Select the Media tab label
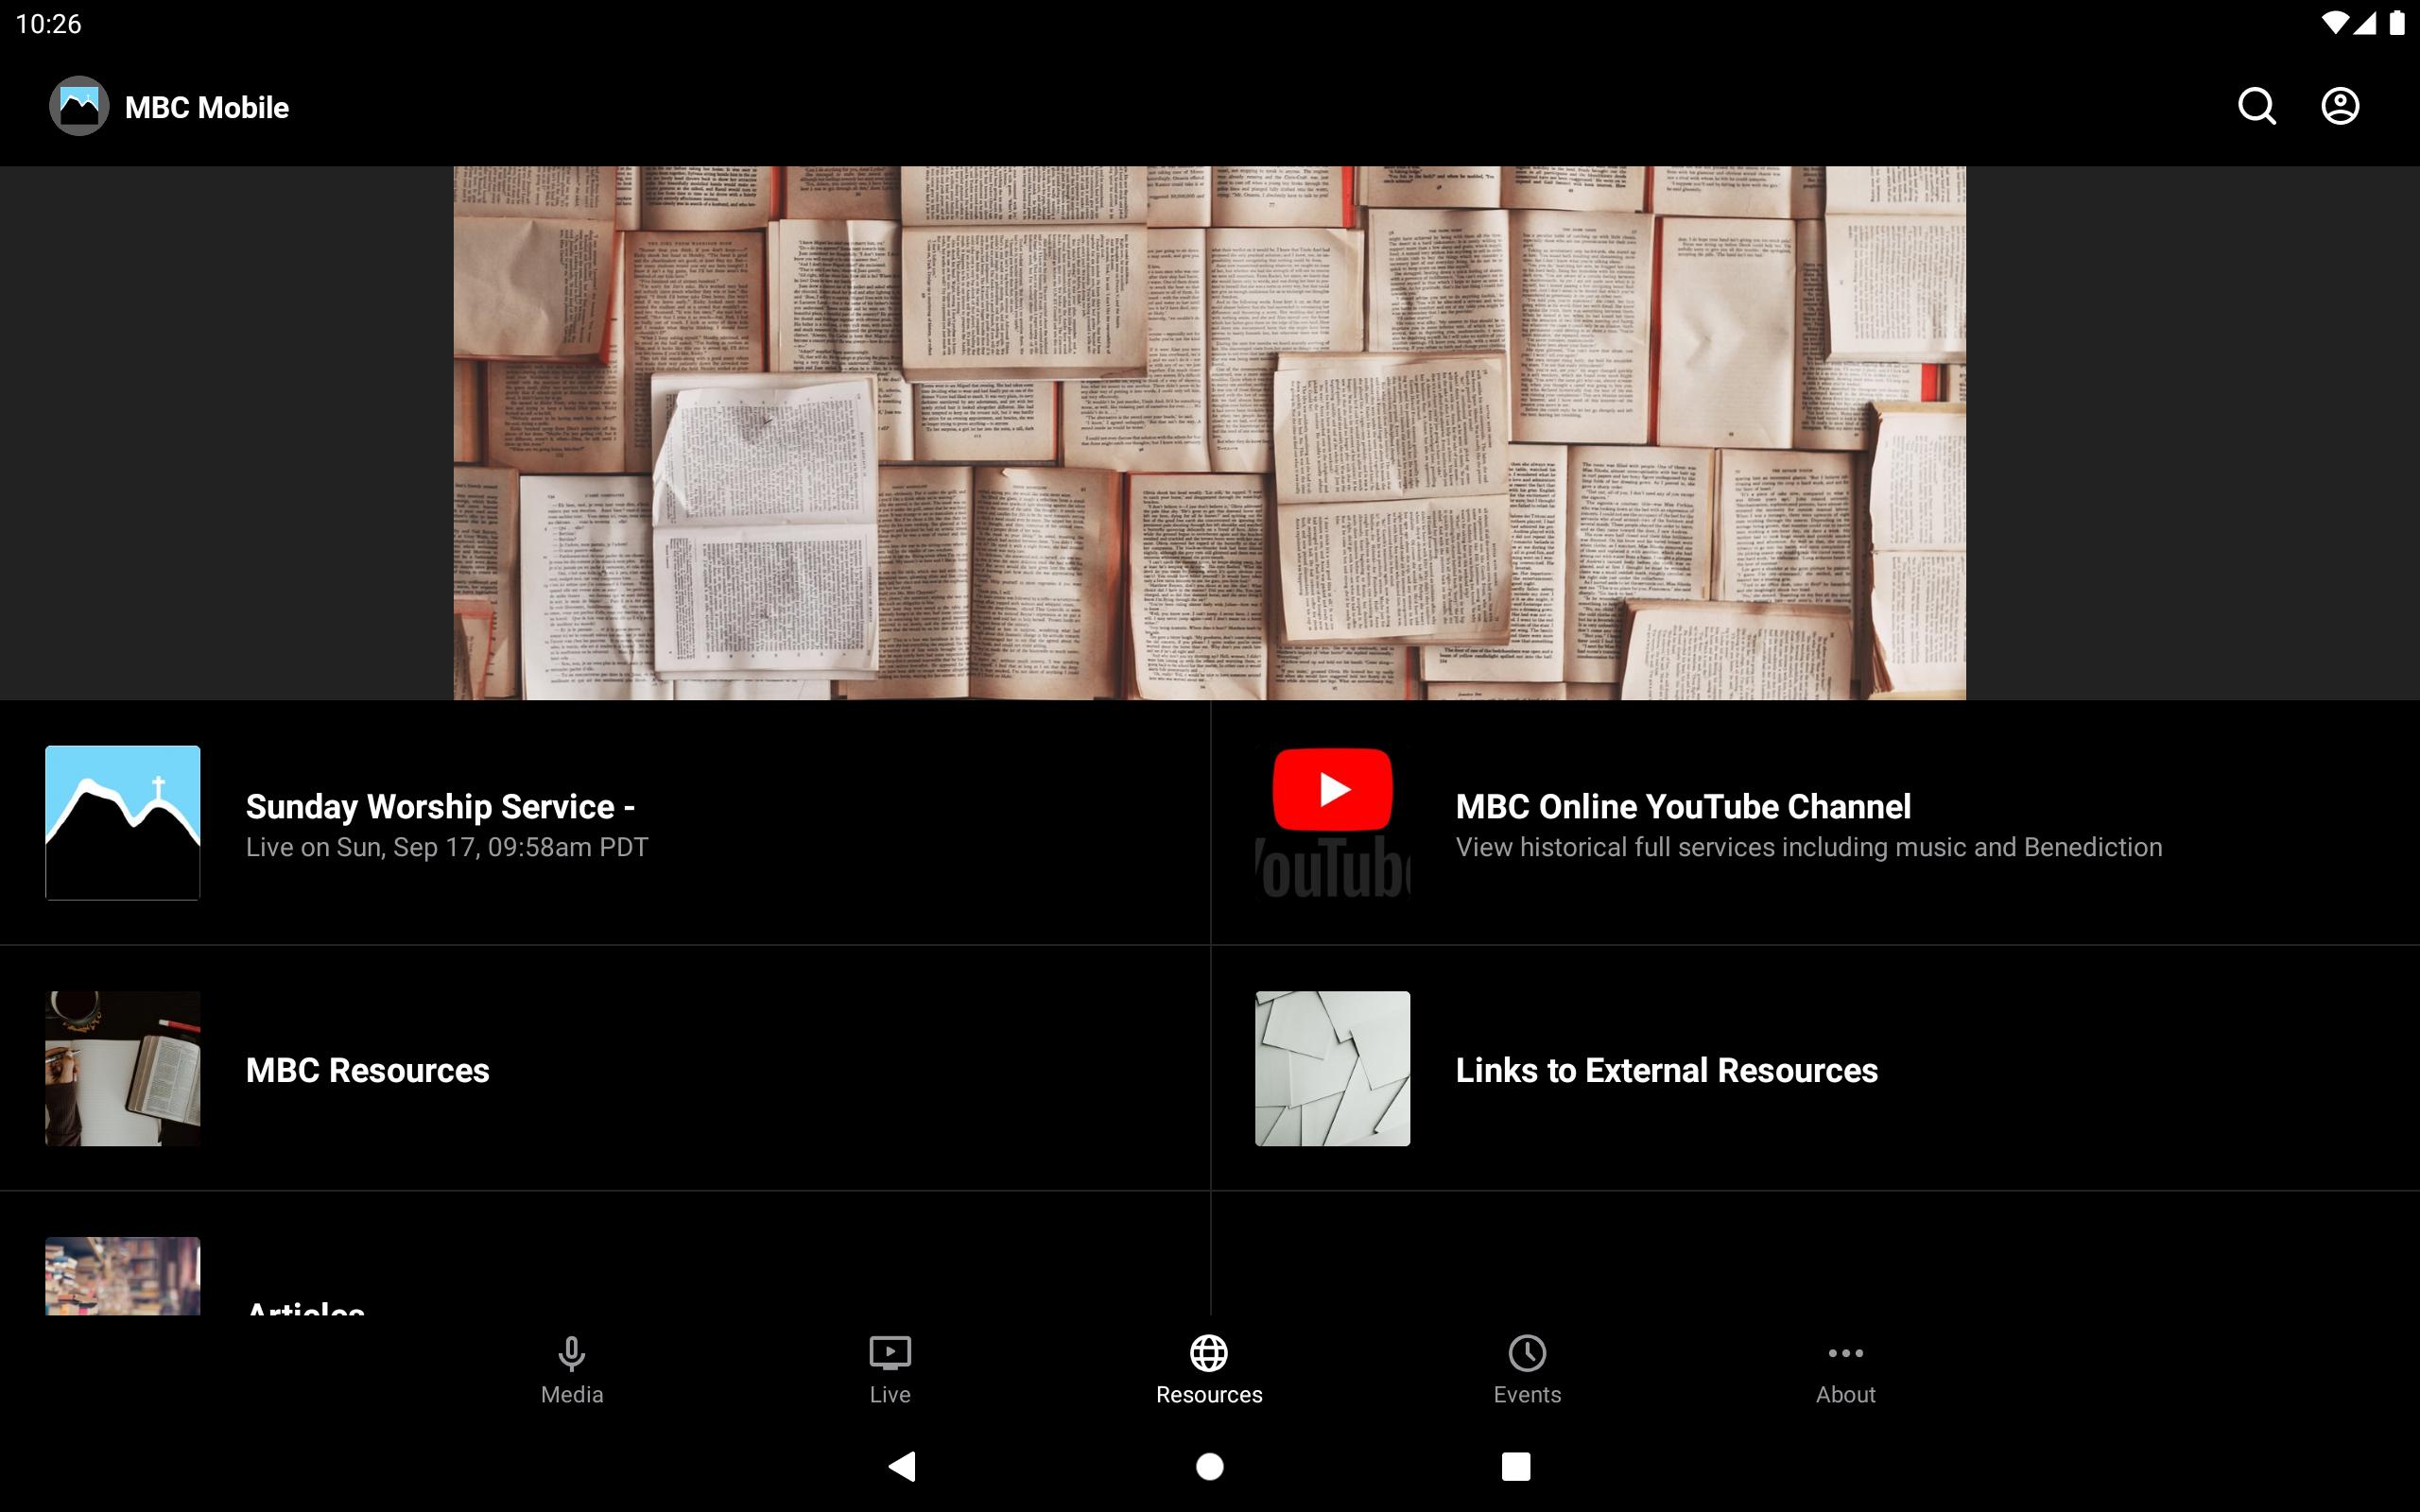 tap(571, 1394)
